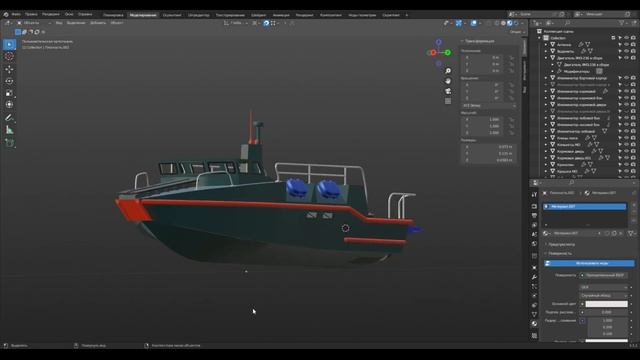Toggle viewport overlays button
Viewport: 640px width, 360px height.
(473, 23)
